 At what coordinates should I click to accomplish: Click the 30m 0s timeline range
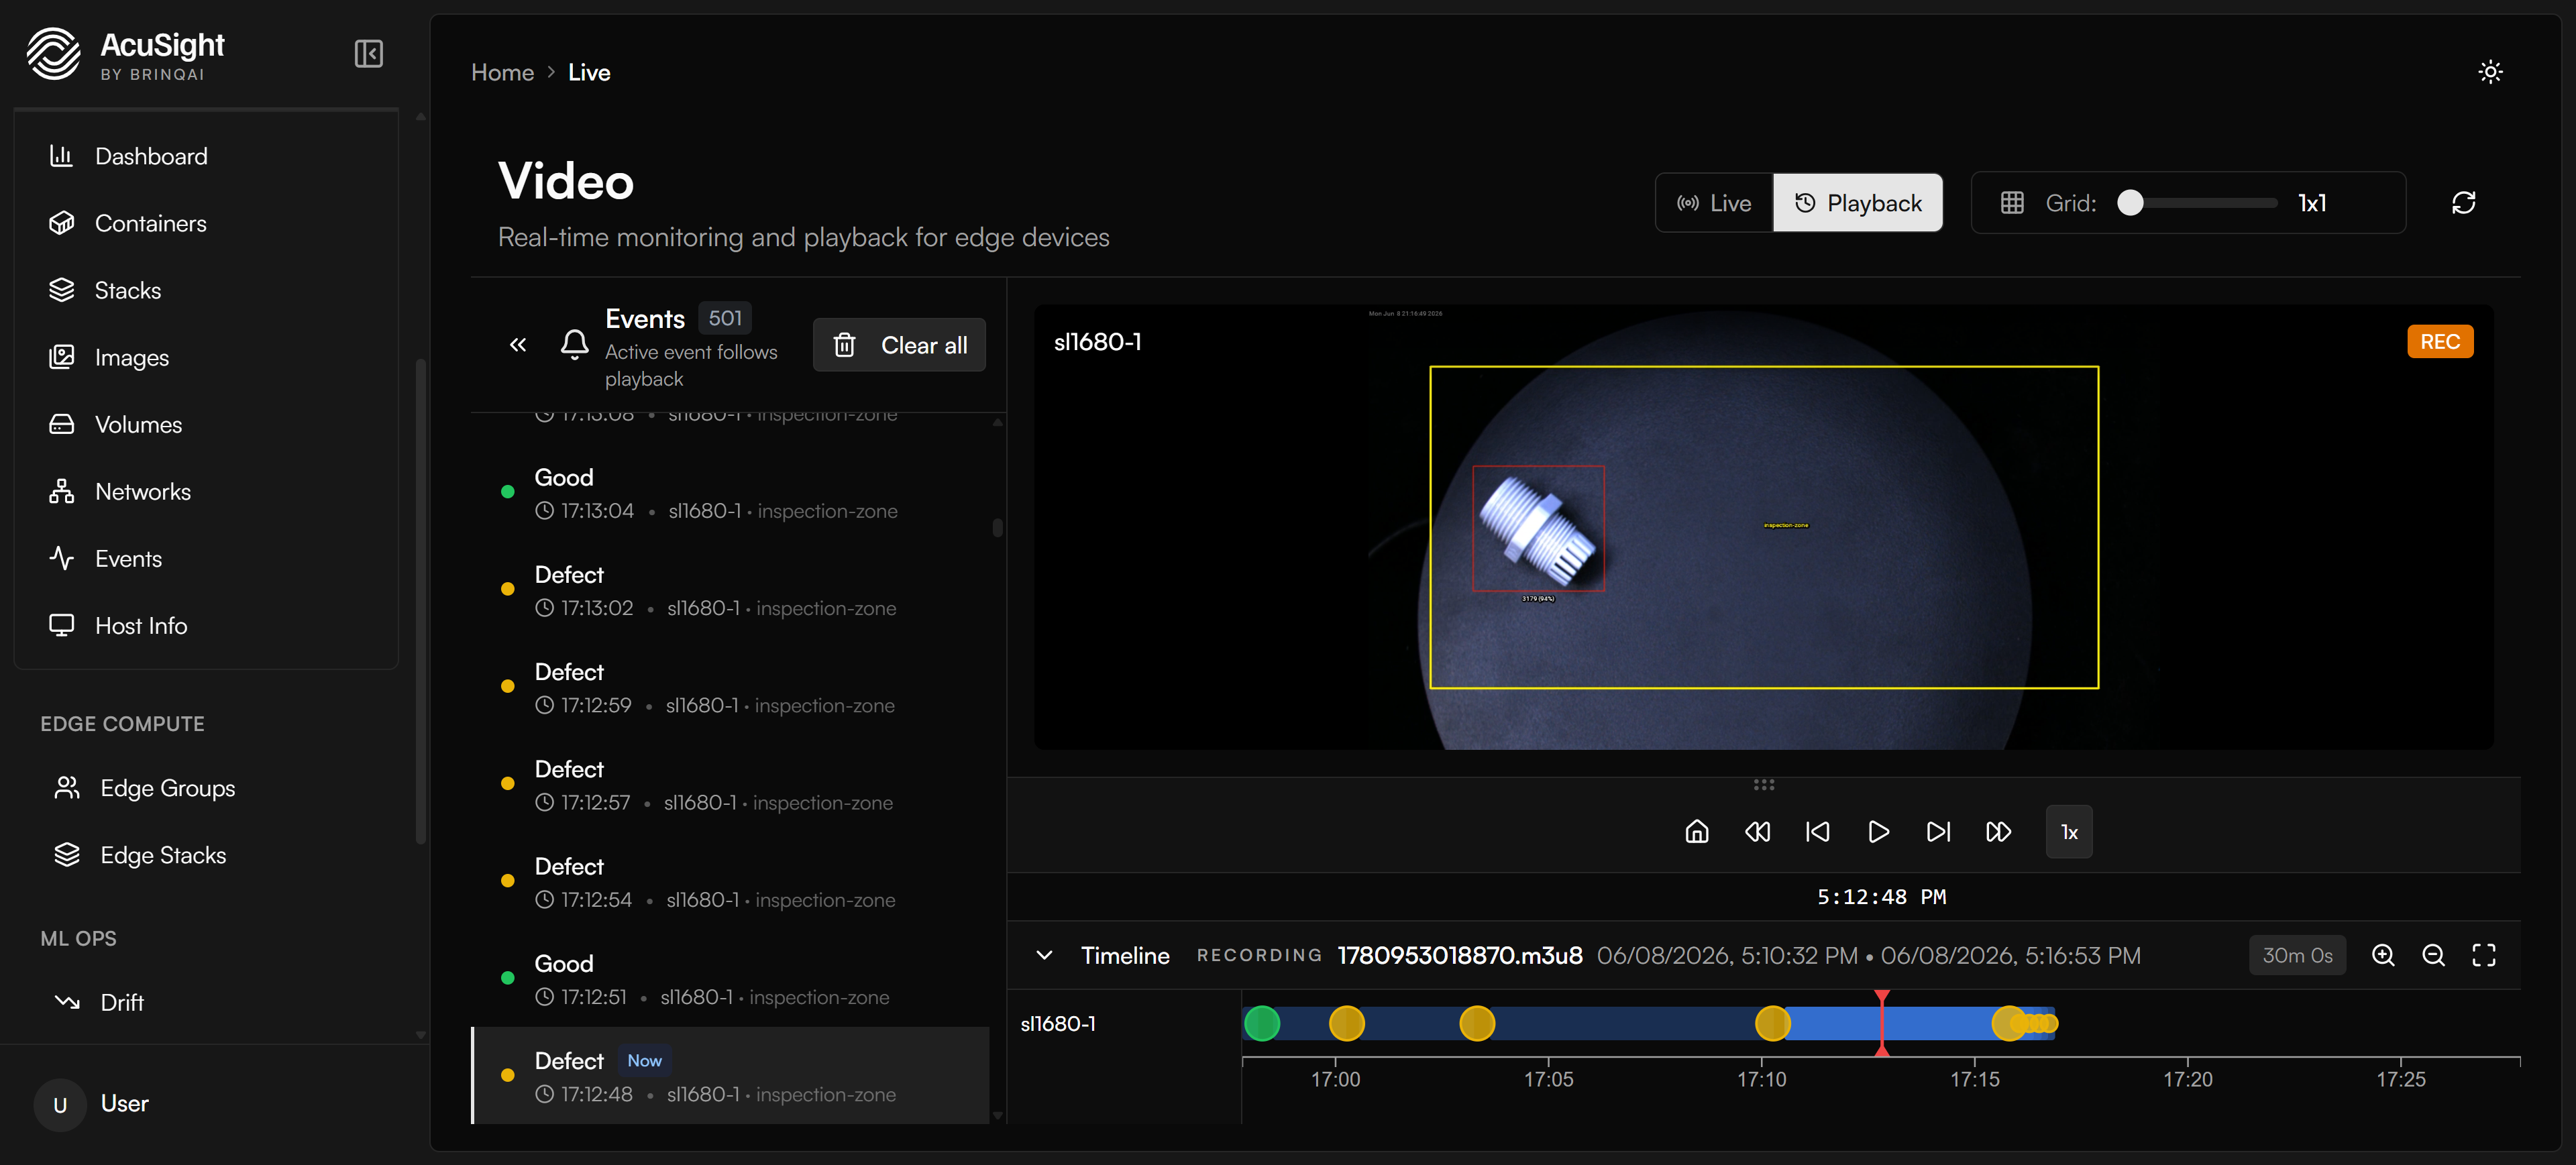pyautogui.click(x=2297, y=955)
